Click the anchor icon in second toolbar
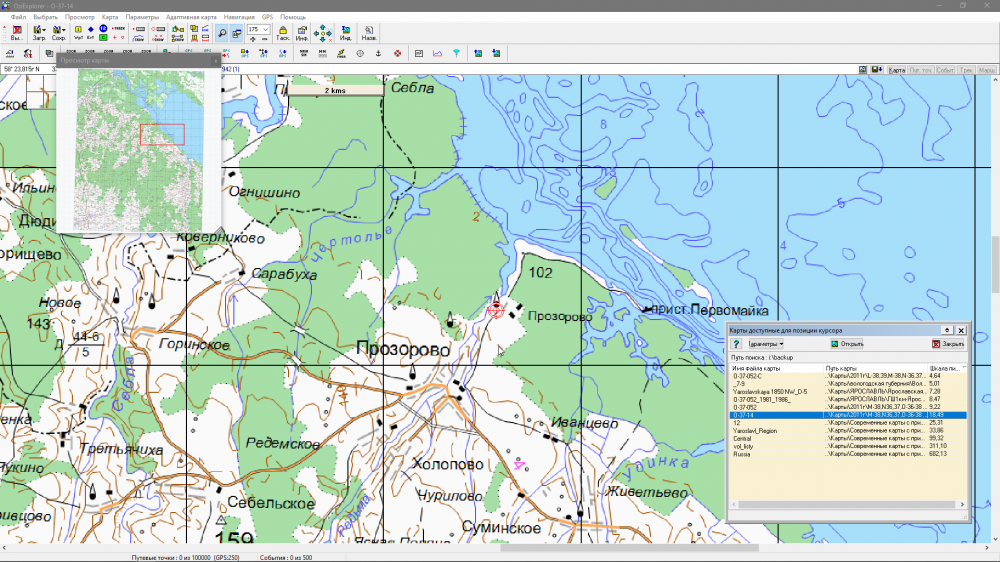The width and height of the screenshot is (1000, 562). [x=379, y=52]
